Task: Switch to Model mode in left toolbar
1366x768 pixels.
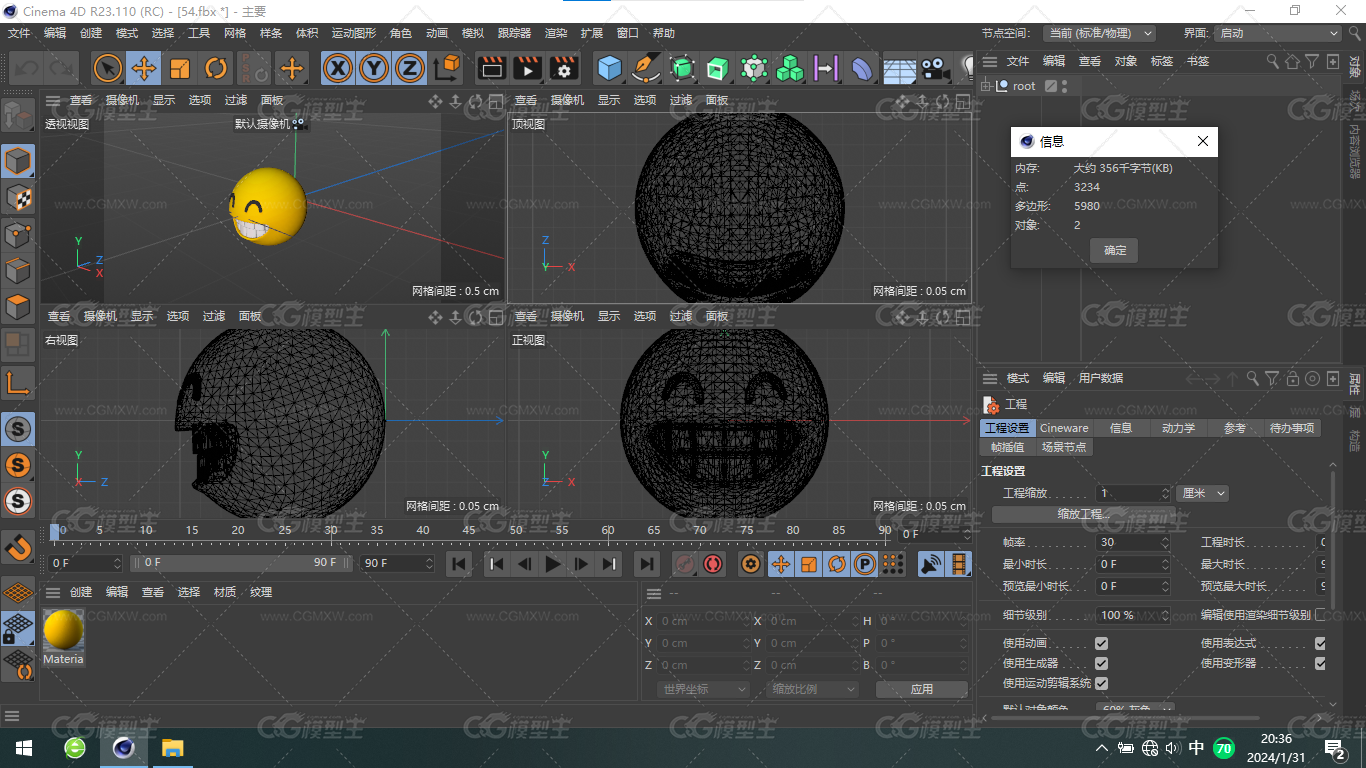Action: [18, 160]
